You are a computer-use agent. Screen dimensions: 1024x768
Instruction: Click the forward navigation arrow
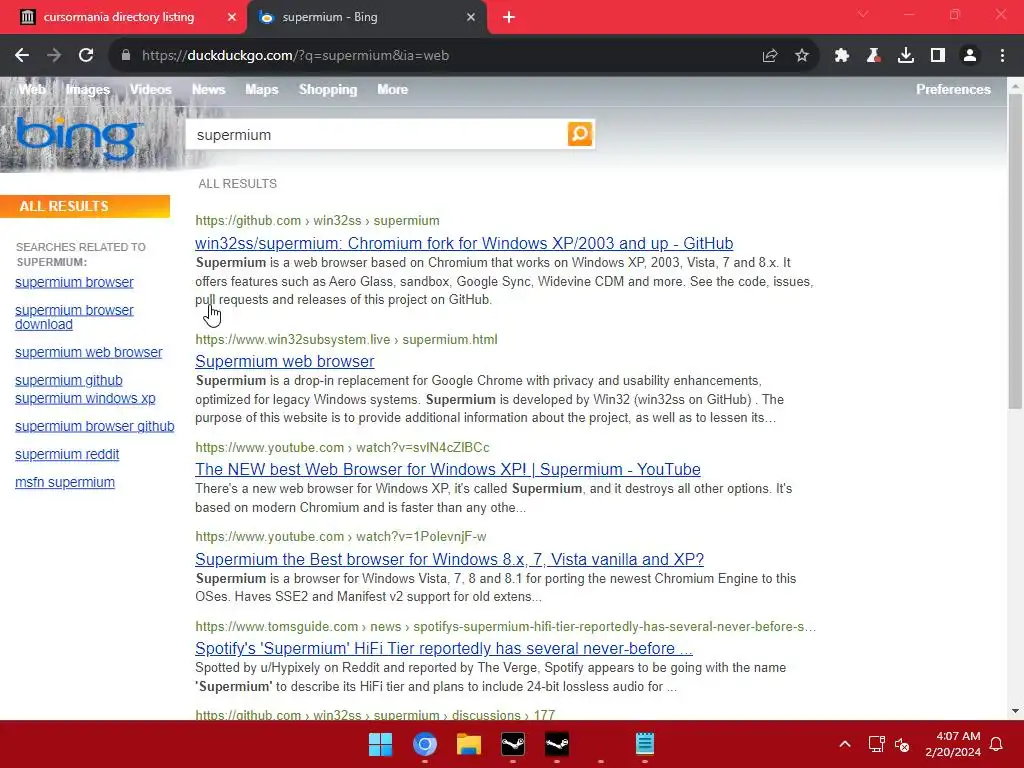pos(54,56)
